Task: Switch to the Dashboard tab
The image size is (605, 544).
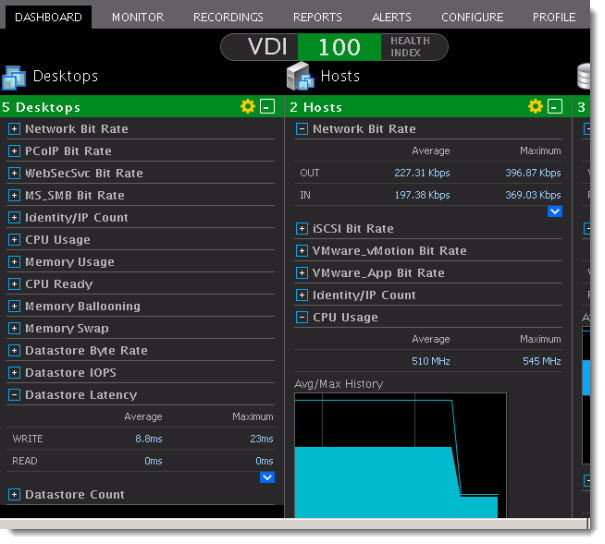Action: (x=48, y=17)
